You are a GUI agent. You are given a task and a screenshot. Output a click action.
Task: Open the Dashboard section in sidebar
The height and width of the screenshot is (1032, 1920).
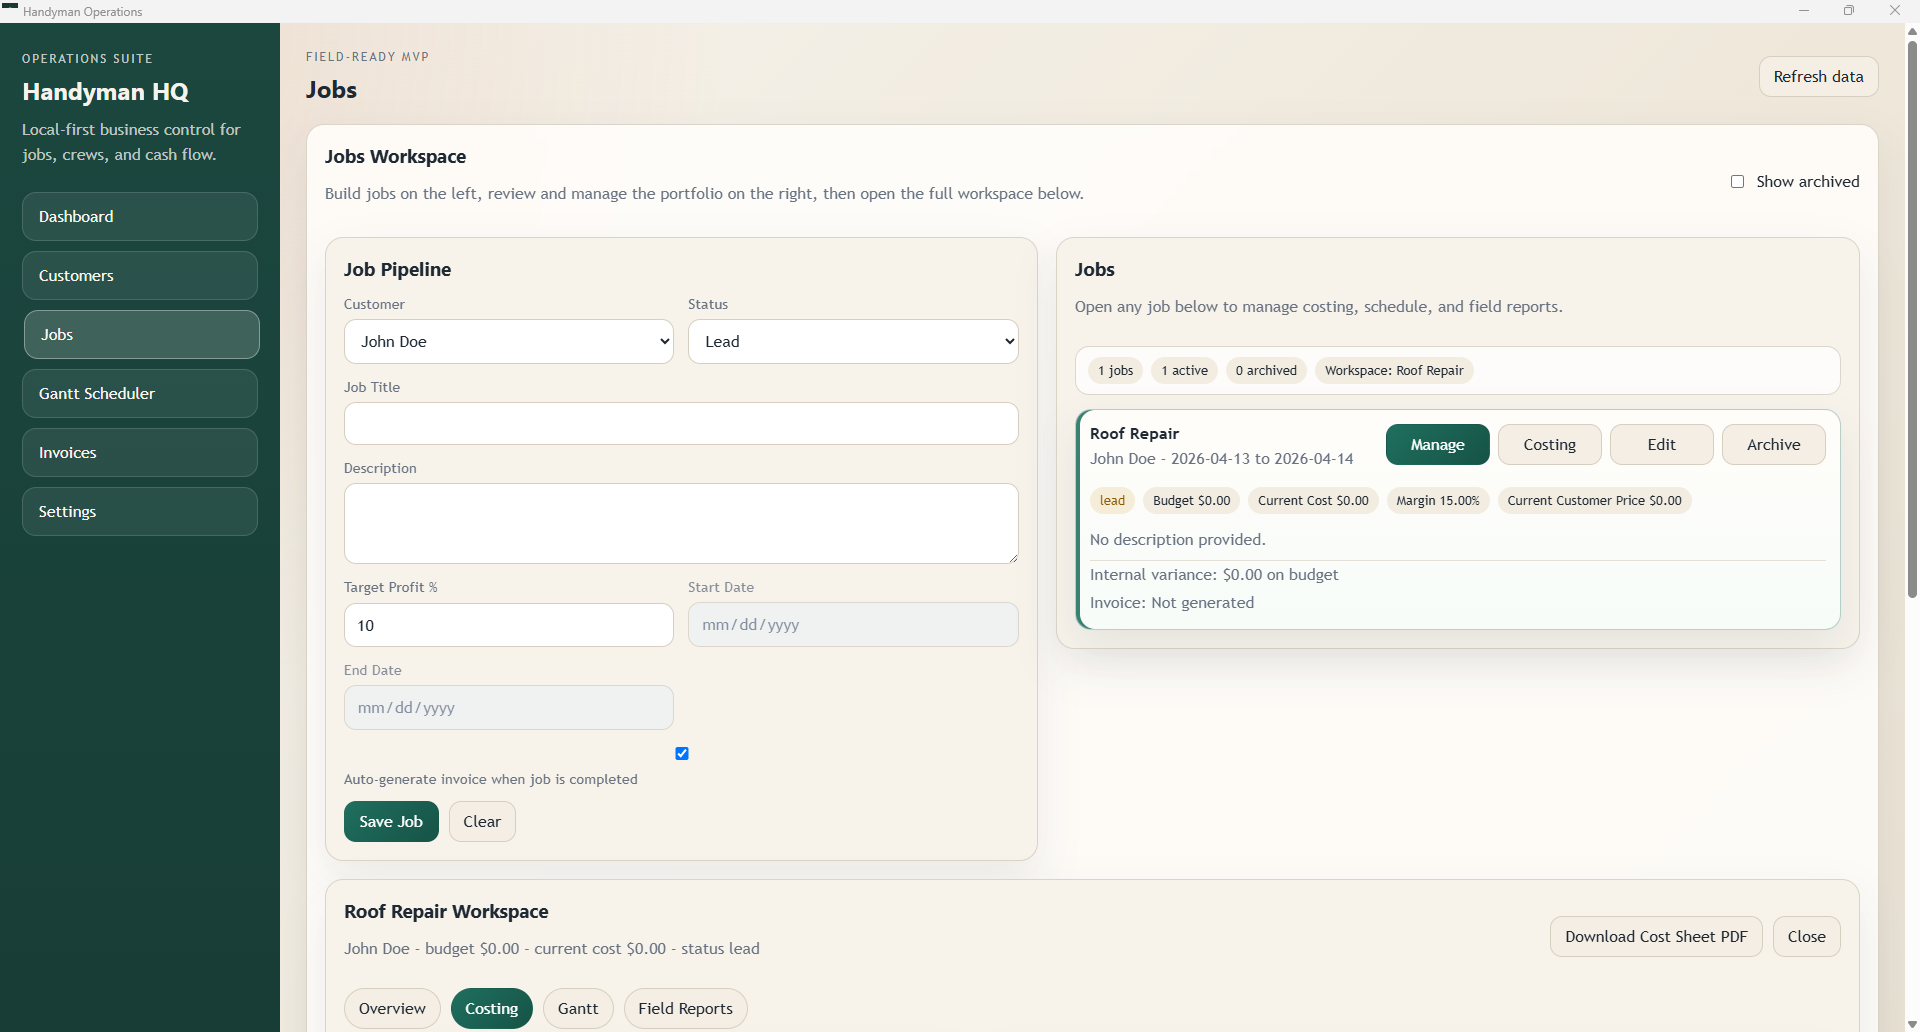140,216
